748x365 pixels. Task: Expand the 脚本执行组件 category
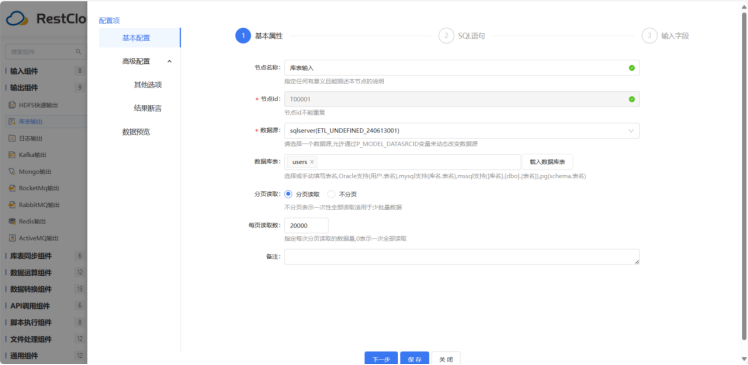(x=31, y=323)
